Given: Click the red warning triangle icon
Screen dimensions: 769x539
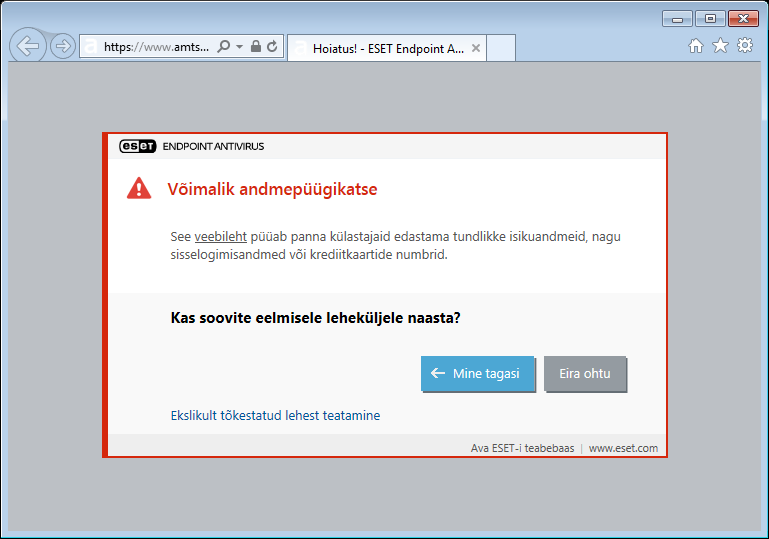Looking at the screenshot, I should (139, 188).
